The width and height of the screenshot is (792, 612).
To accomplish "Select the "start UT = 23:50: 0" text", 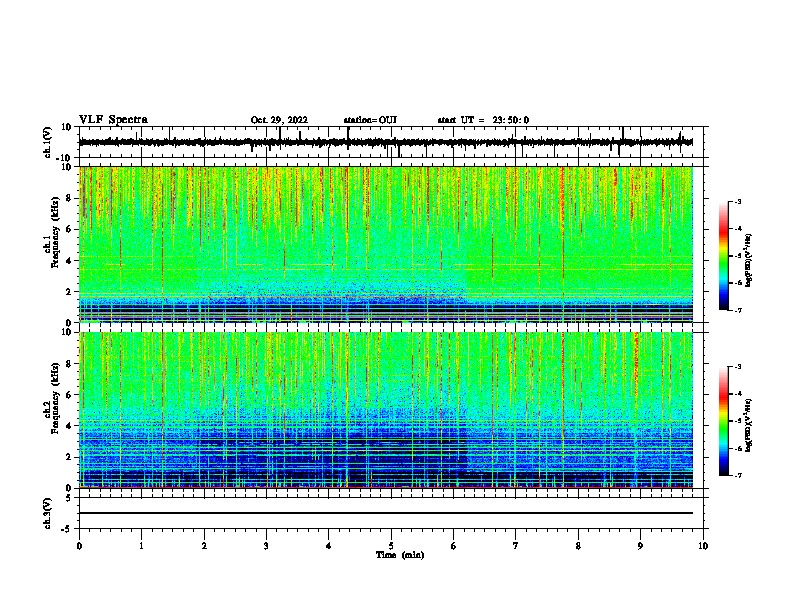I will coord(483,120).
